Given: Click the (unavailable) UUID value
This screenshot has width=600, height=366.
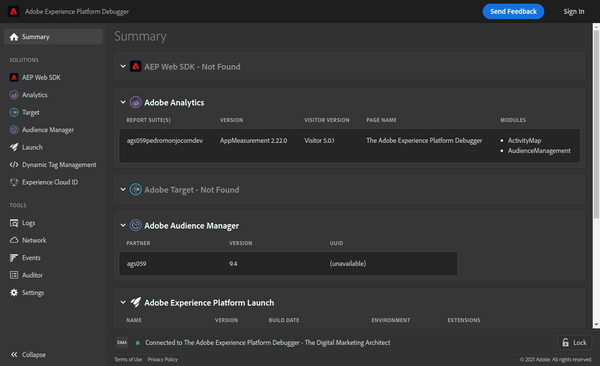Looking at the screenshot, I should 348,263.
